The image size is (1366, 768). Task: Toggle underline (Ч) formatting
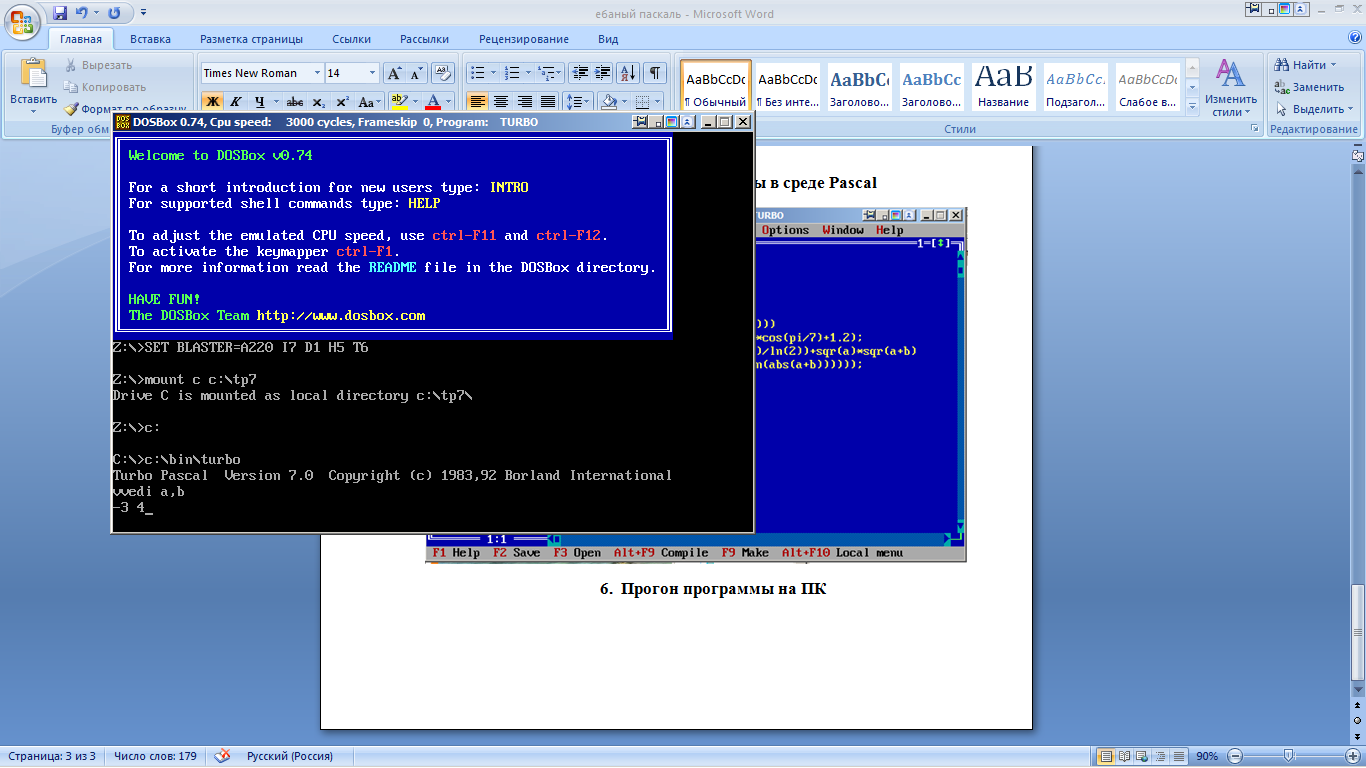[x=260, y=102]
